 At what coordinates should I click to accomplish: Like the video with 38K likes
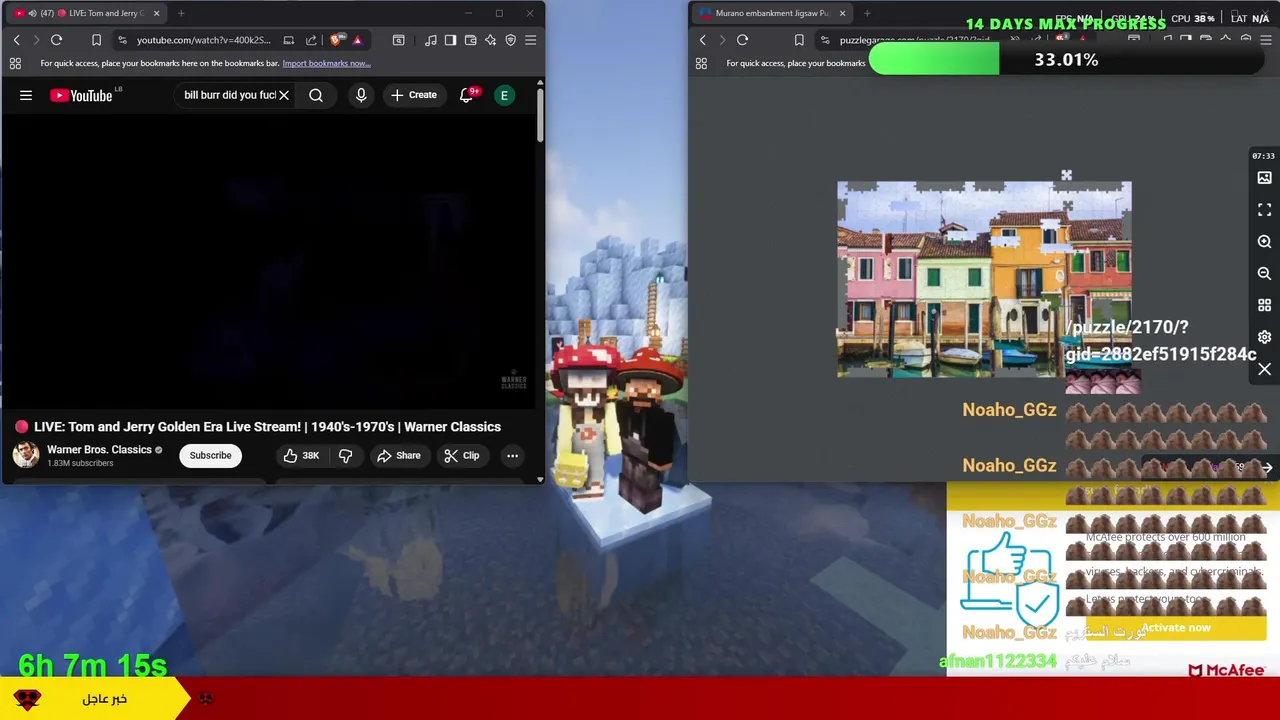[x=301, y=455]
